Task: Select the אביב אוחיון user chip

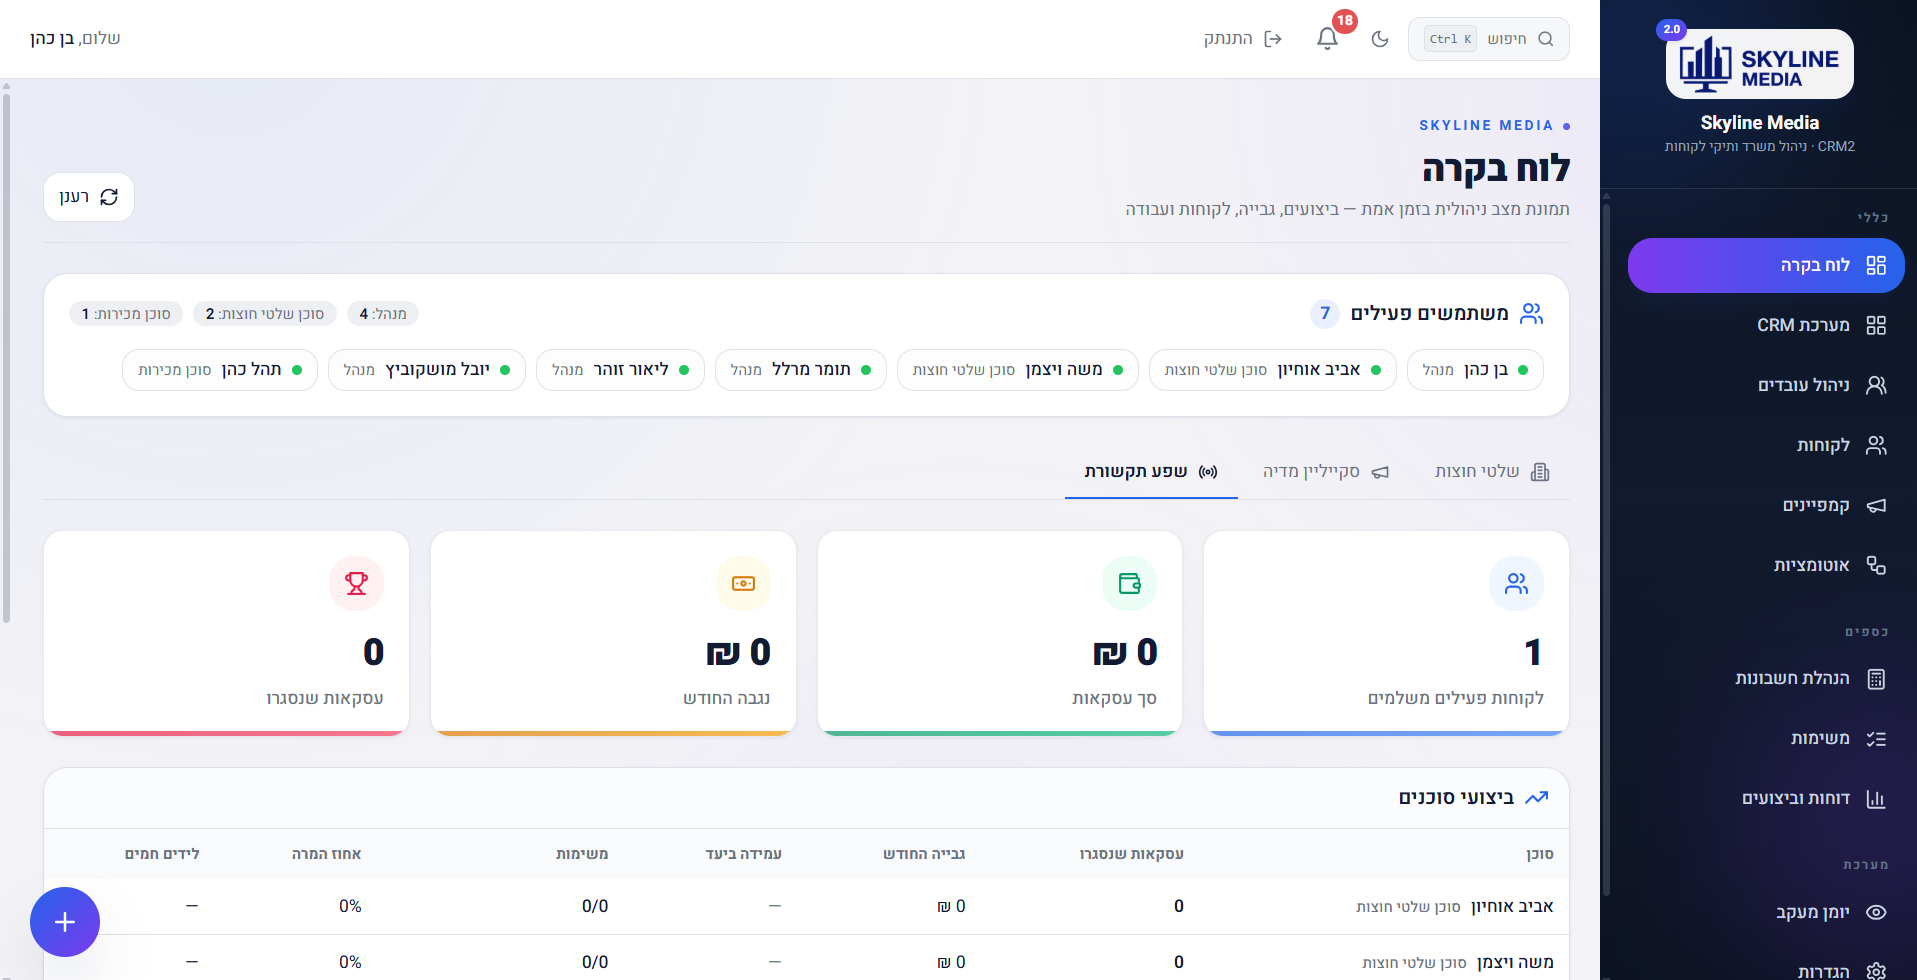Action: [x=1273, y=370]
